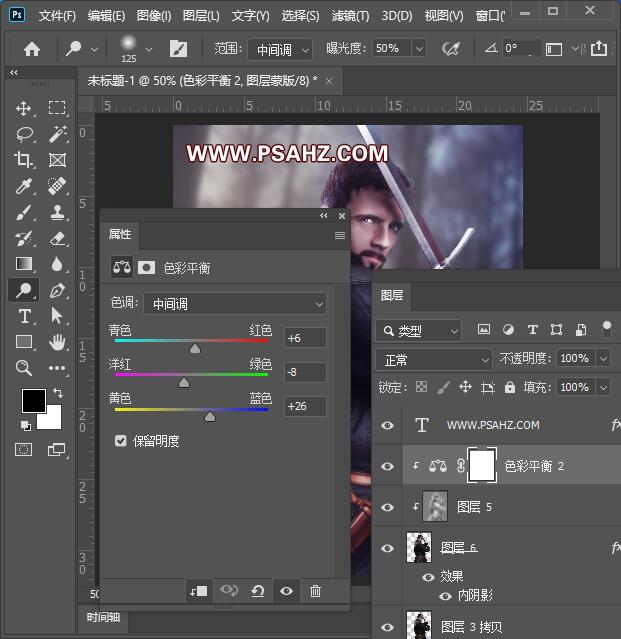Select the Horizontal Type tool
The width and height of the screenshot is (621, 639).
(24, 316)
